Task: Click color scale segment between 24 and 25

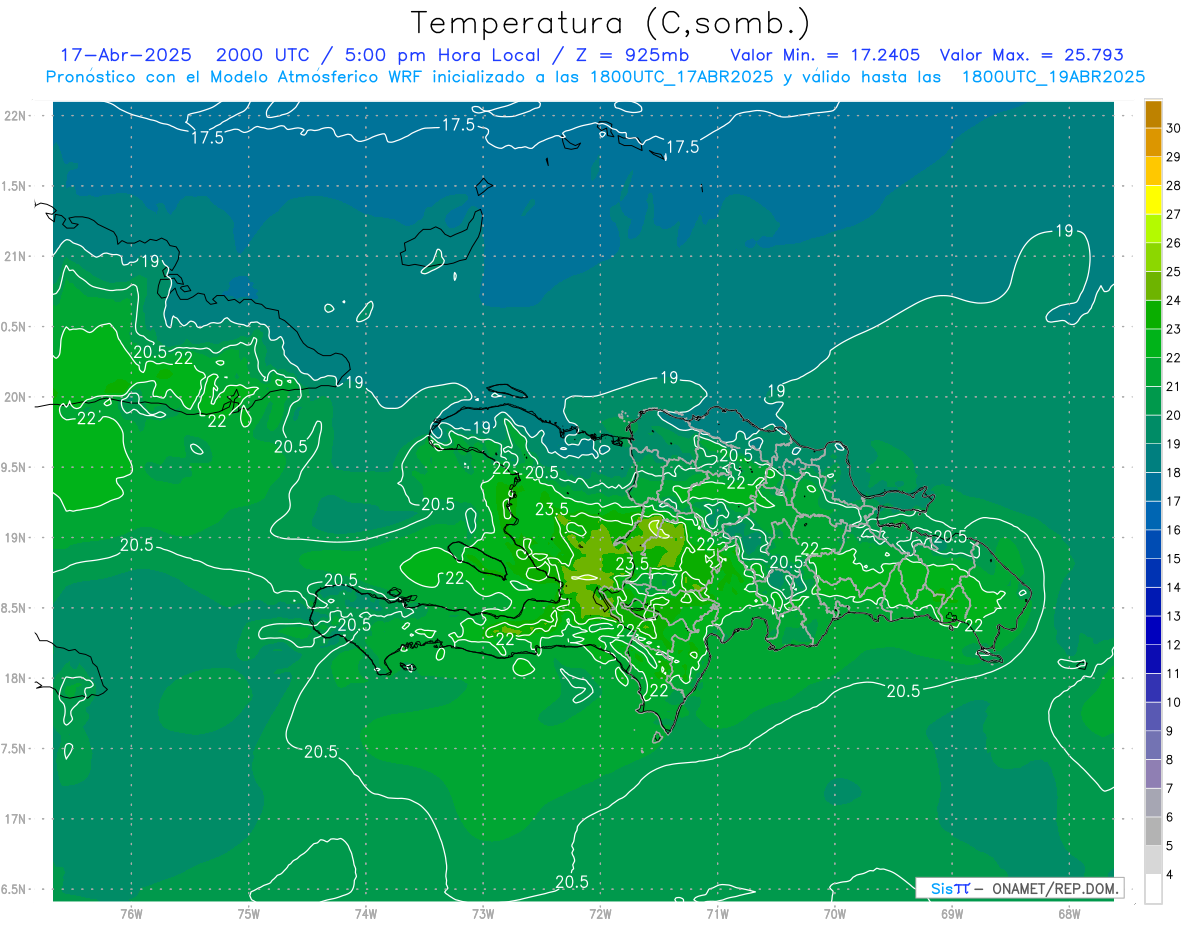Action: click(x=1153, y=286)
